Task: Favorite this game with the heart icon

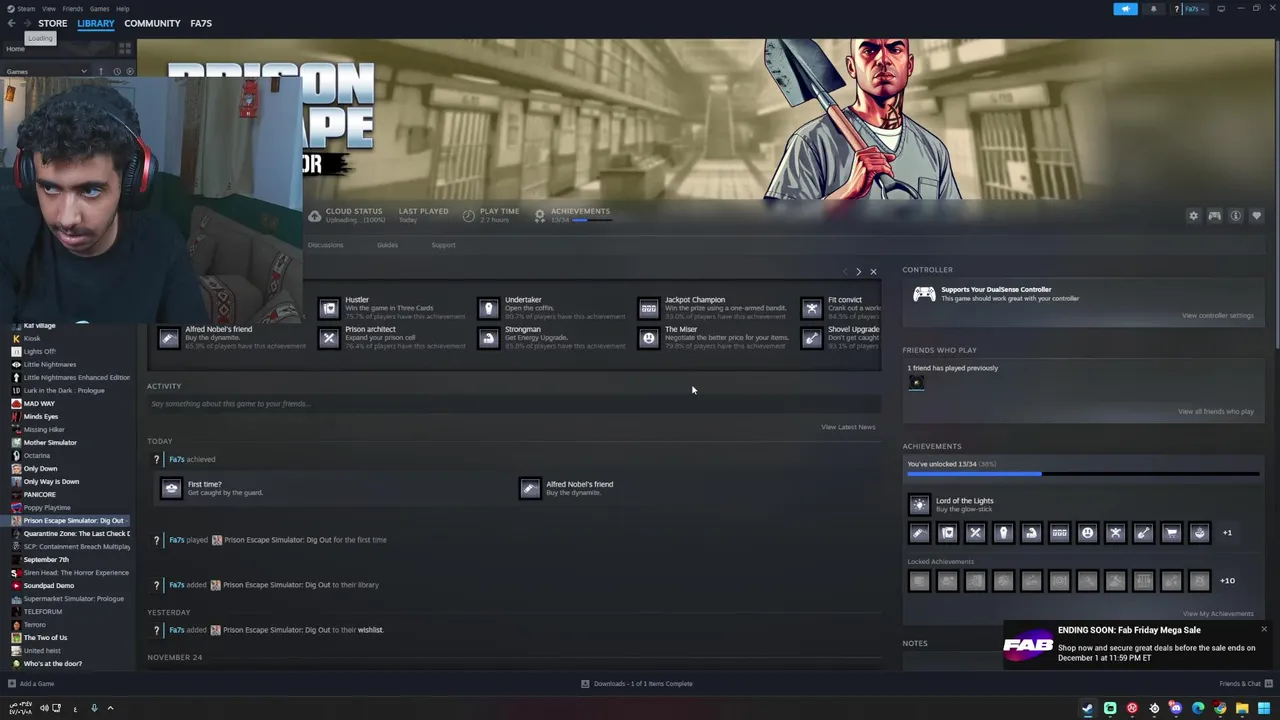Action: [1257, 216]
